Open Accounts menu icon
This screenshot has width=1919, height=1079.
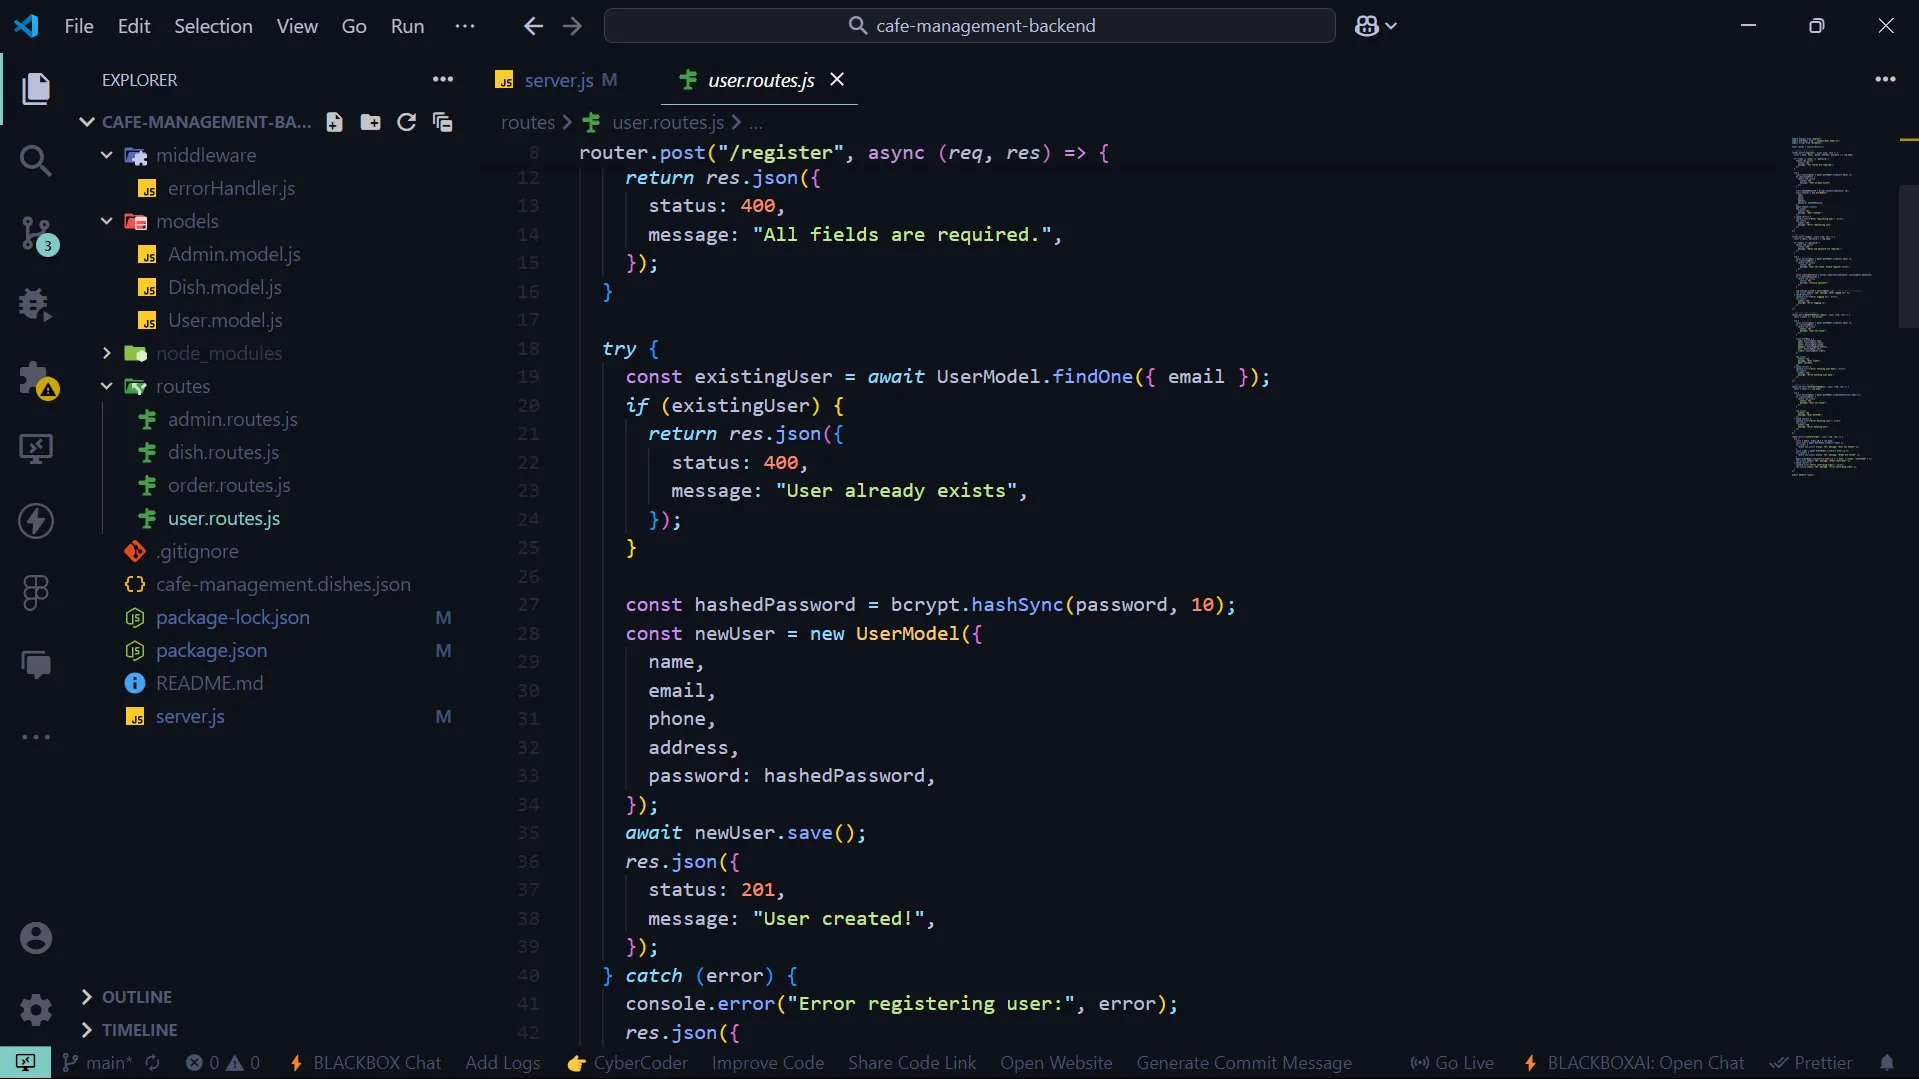click(x=36, y=938)
